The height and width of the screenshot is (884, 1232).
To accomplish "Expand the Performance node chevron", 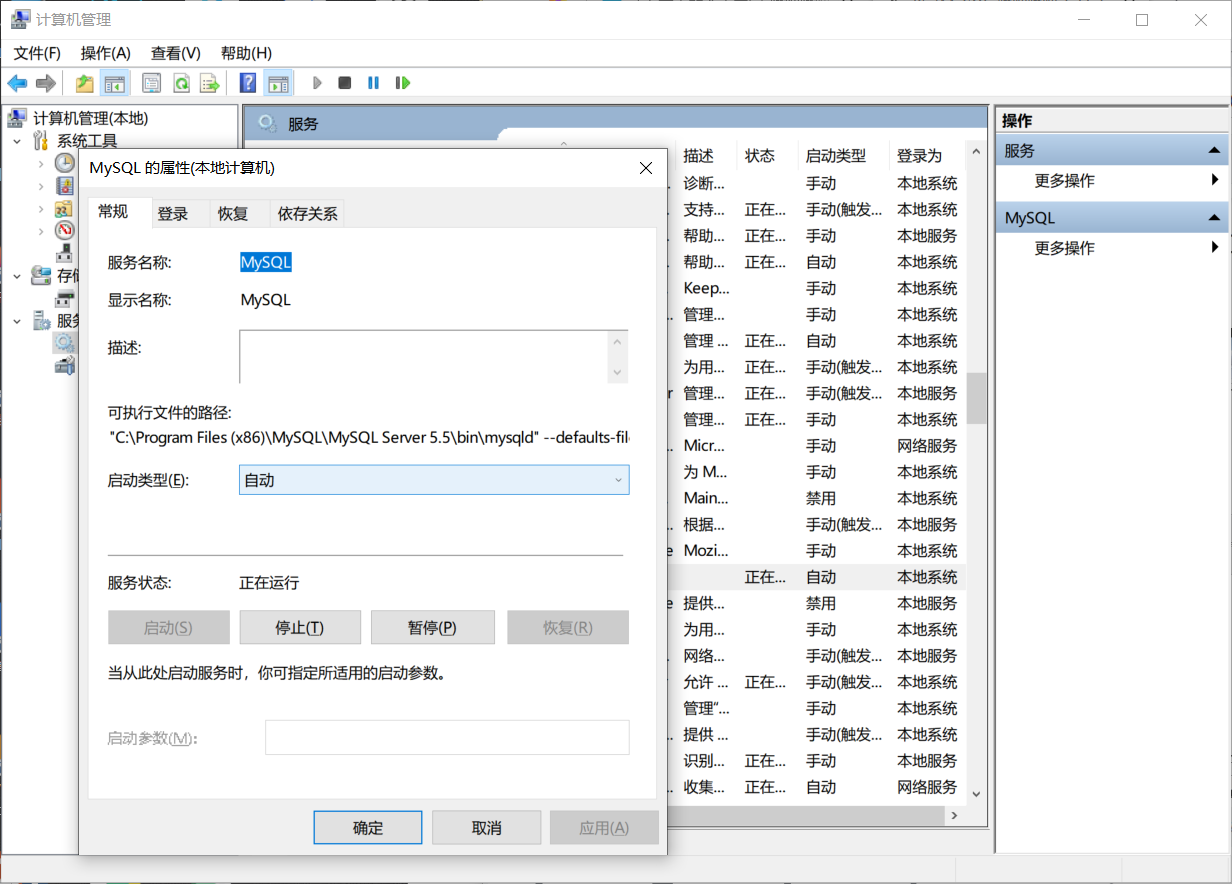I will (41, 231).
